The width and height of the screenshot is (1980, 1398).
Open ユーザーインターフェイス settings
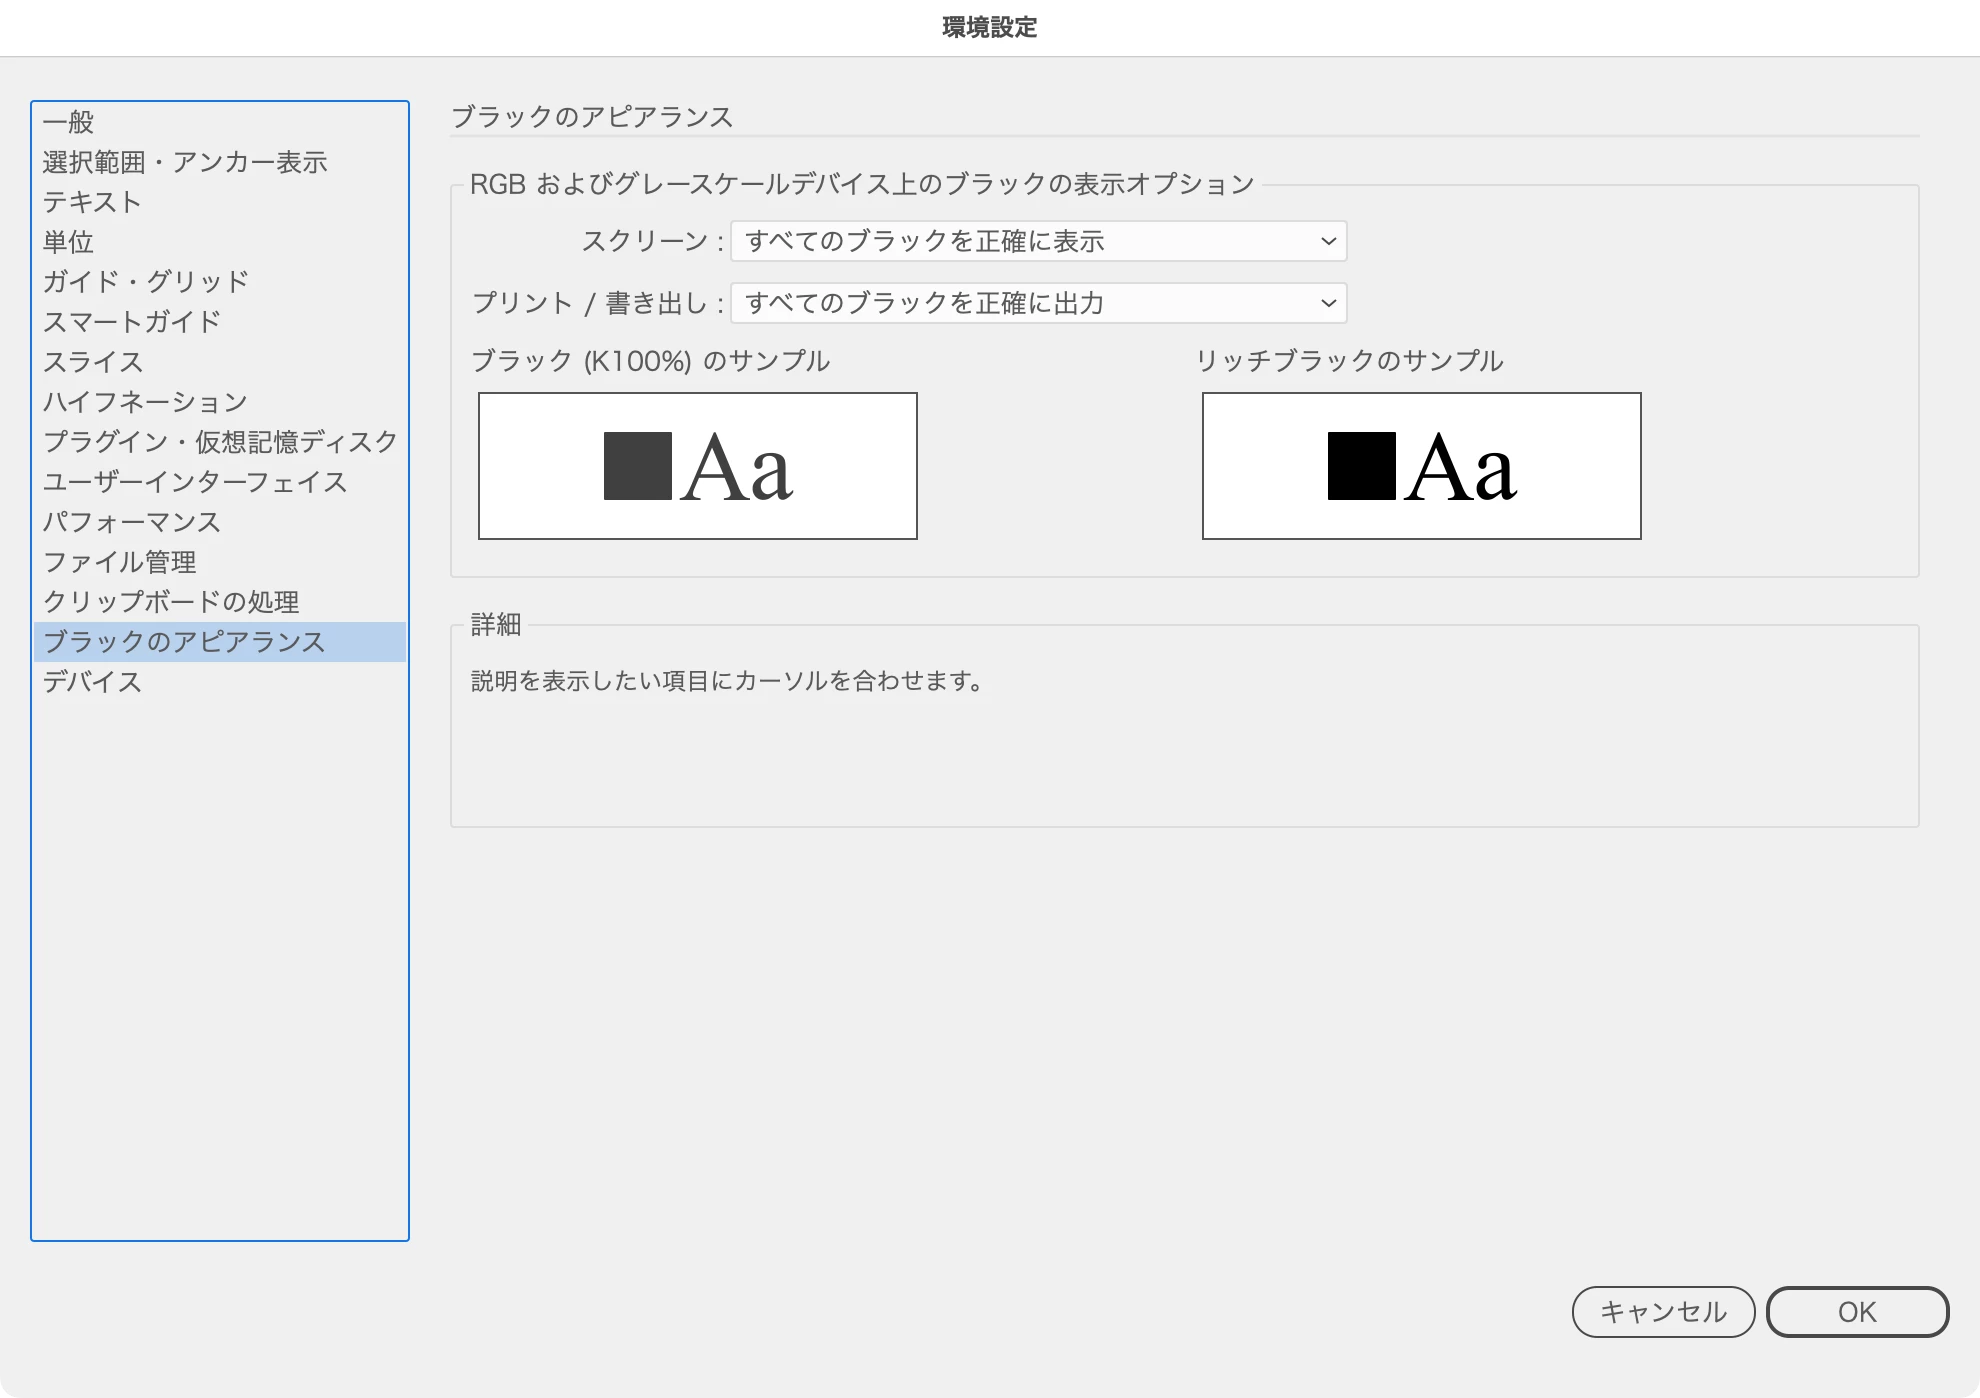(x=195, y=482)
